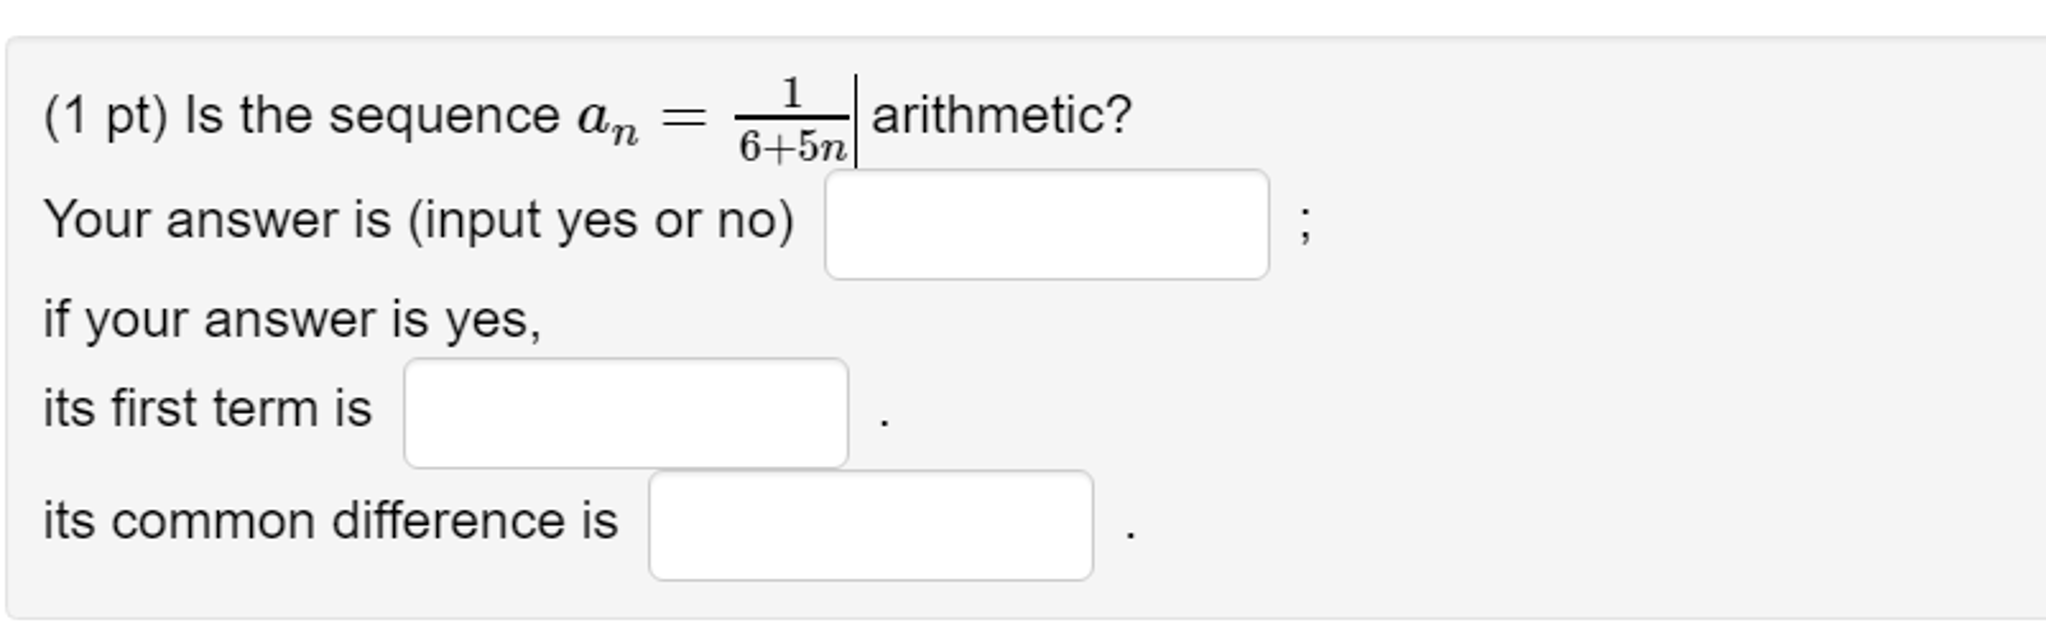Click the label 'its first term is'

tap(210, 408)
